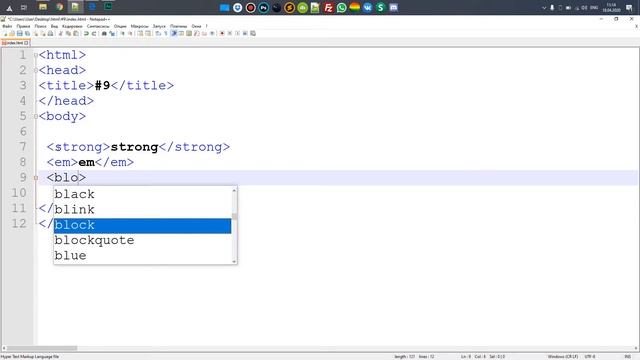Copy selection using the Copy toolbar icon
The width and height of the screenshot is (640, 360).
pyautogui.click(x=68, y=33)
